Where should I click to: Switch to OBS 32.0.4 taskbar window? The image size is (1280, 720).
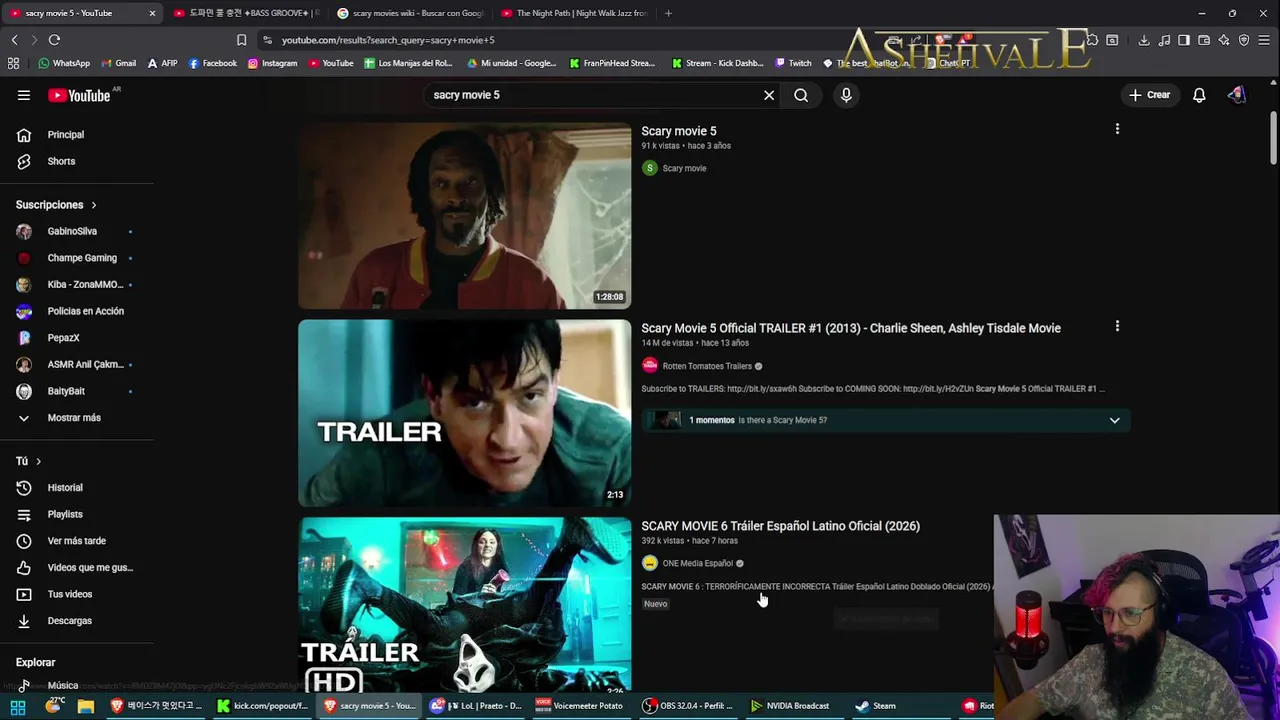[687, 706]
